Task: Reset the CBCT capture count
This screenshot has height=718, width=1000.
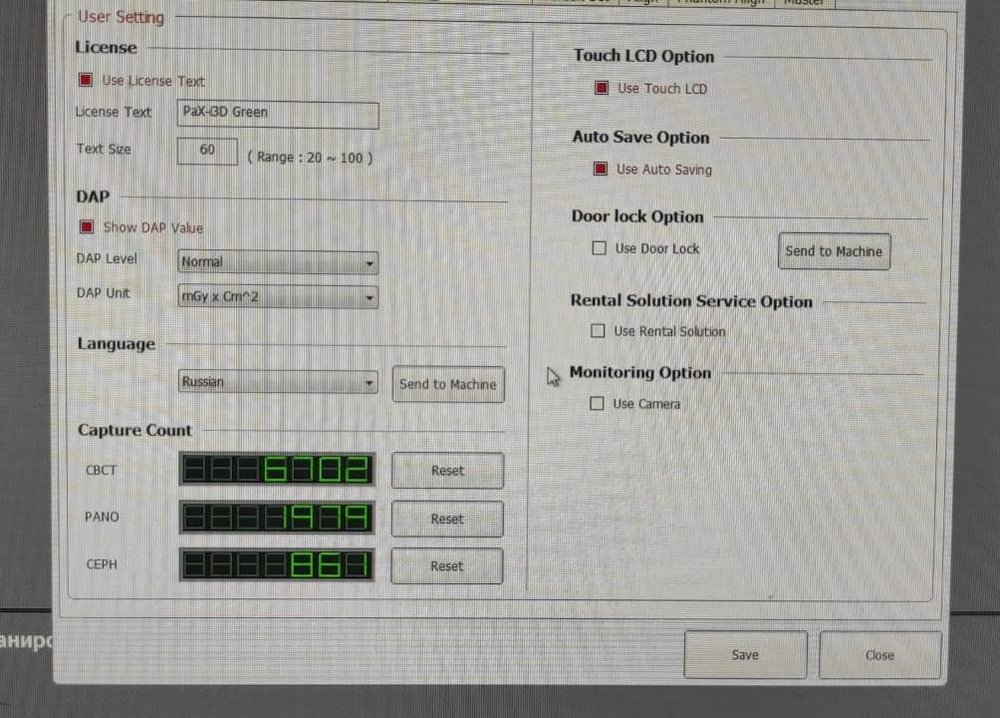Action: click(x=448, y=471)
